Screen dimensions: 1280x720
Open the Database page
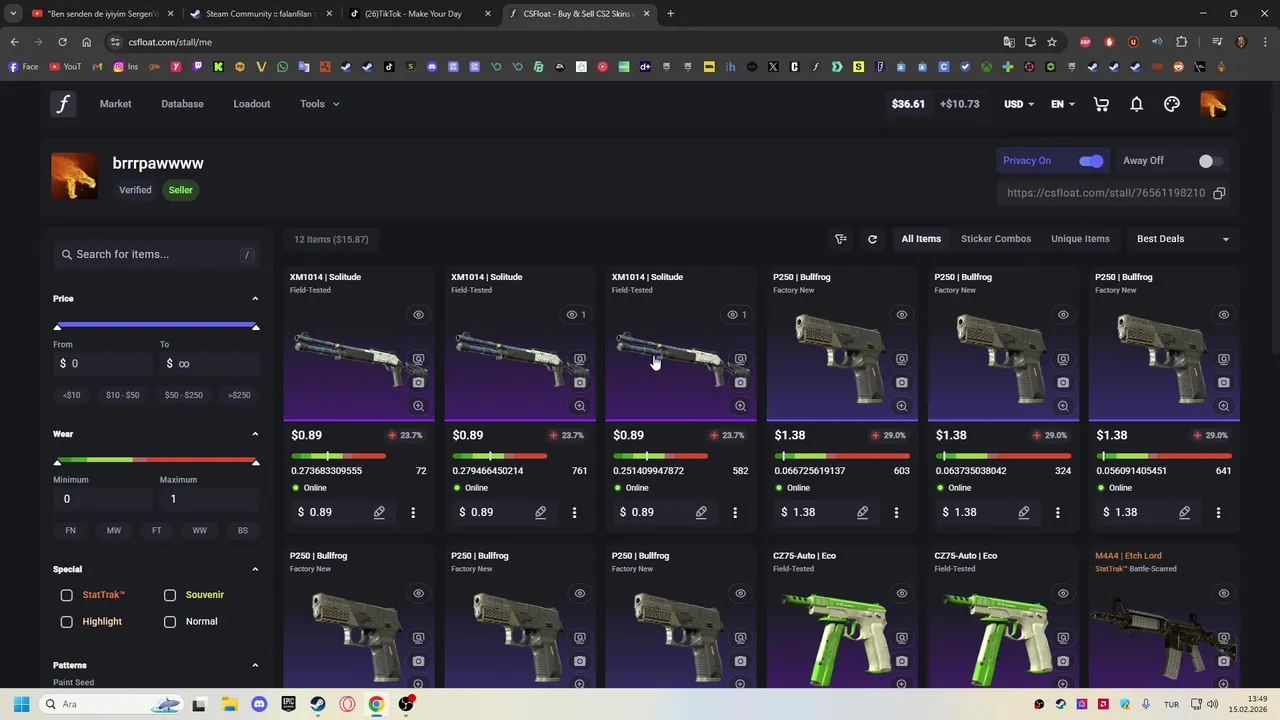(x=182, y=104)
